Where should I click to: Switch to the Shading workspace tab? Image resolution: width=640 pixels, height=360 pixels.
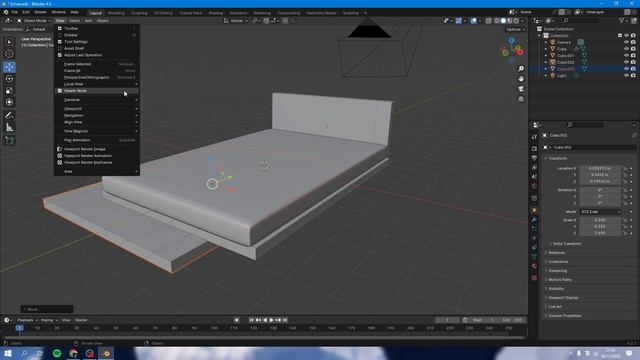pyautogui.click(x=216, y=13)
